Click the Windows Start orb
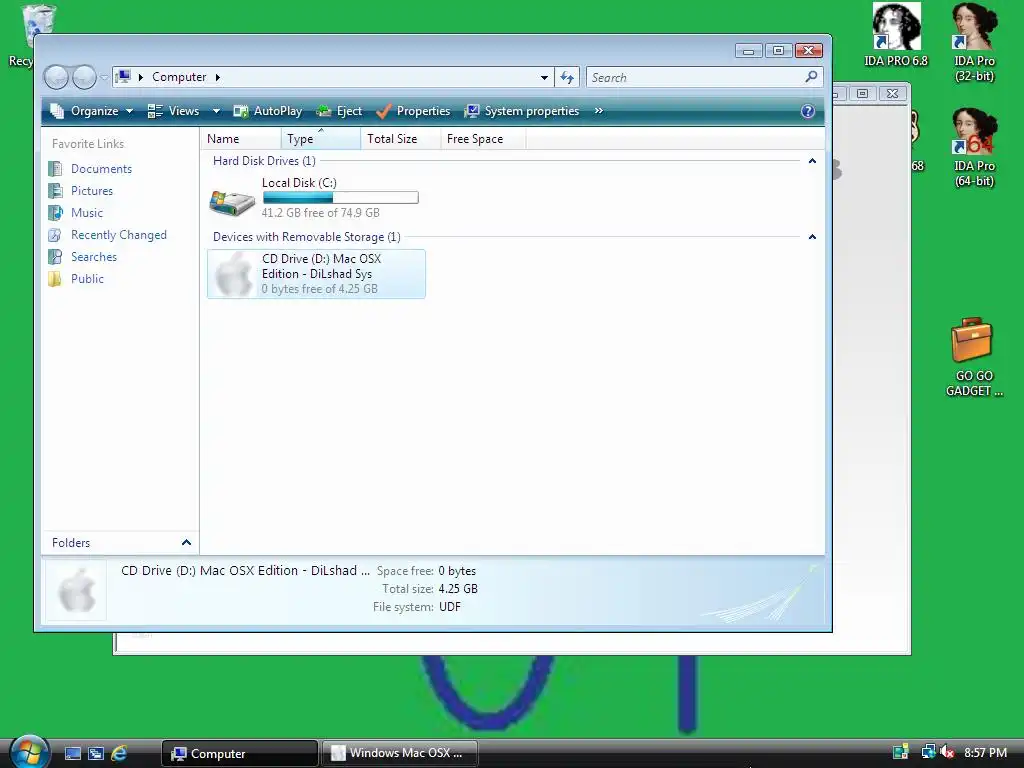The image size is (1024, 768). pos(29,752)
